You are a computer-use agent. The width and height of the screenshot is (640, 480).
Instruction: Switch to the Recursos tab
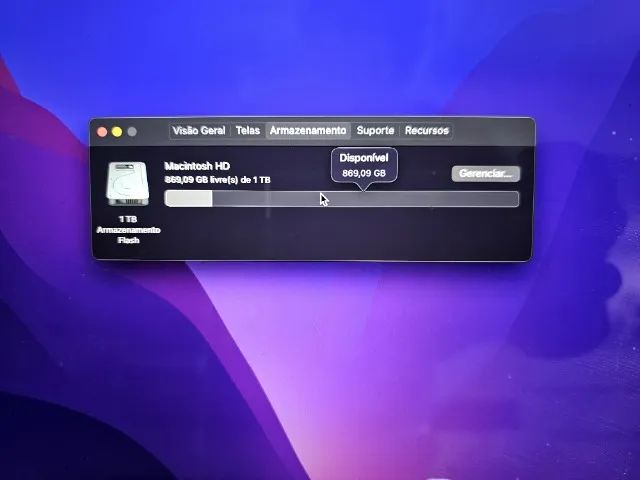[427, 131]
